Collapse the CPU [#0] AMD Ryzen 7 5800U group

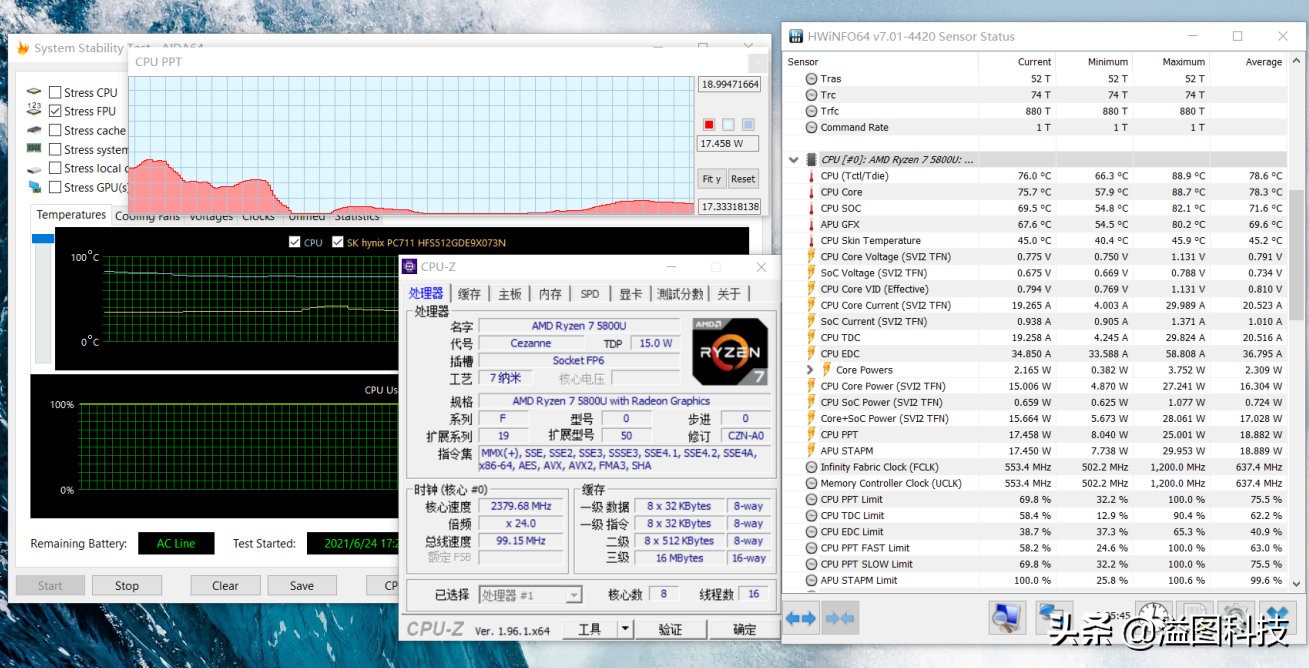(794, 159)
